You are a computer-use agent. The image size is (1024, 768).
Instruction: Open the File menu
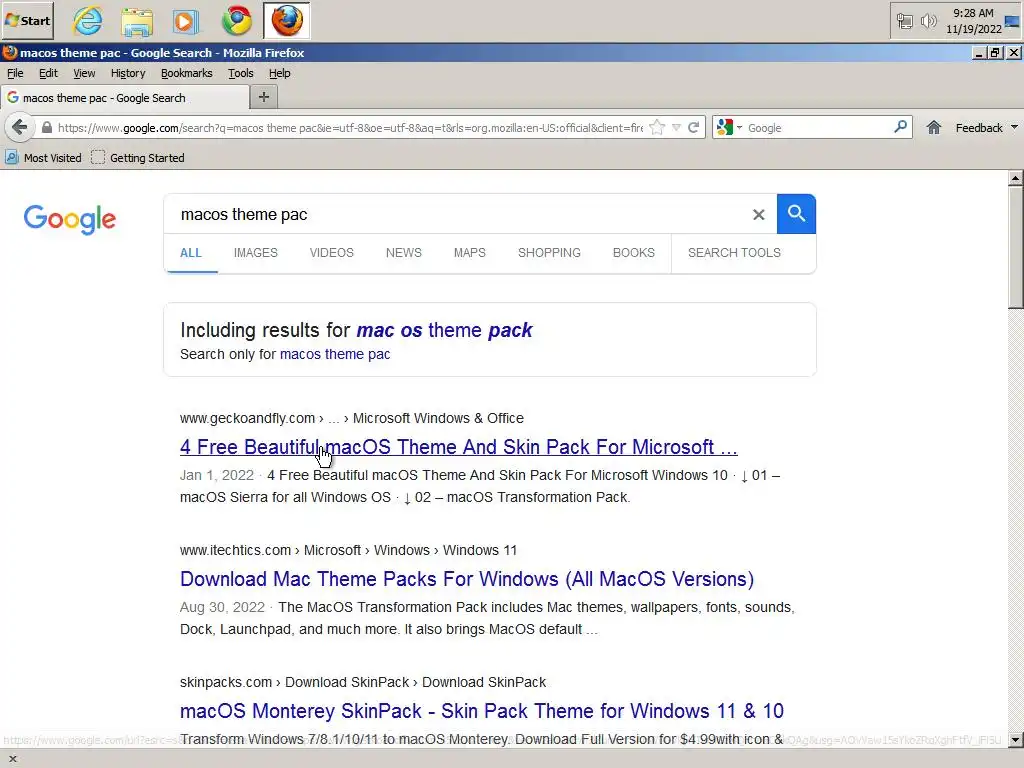click(15, 73)
